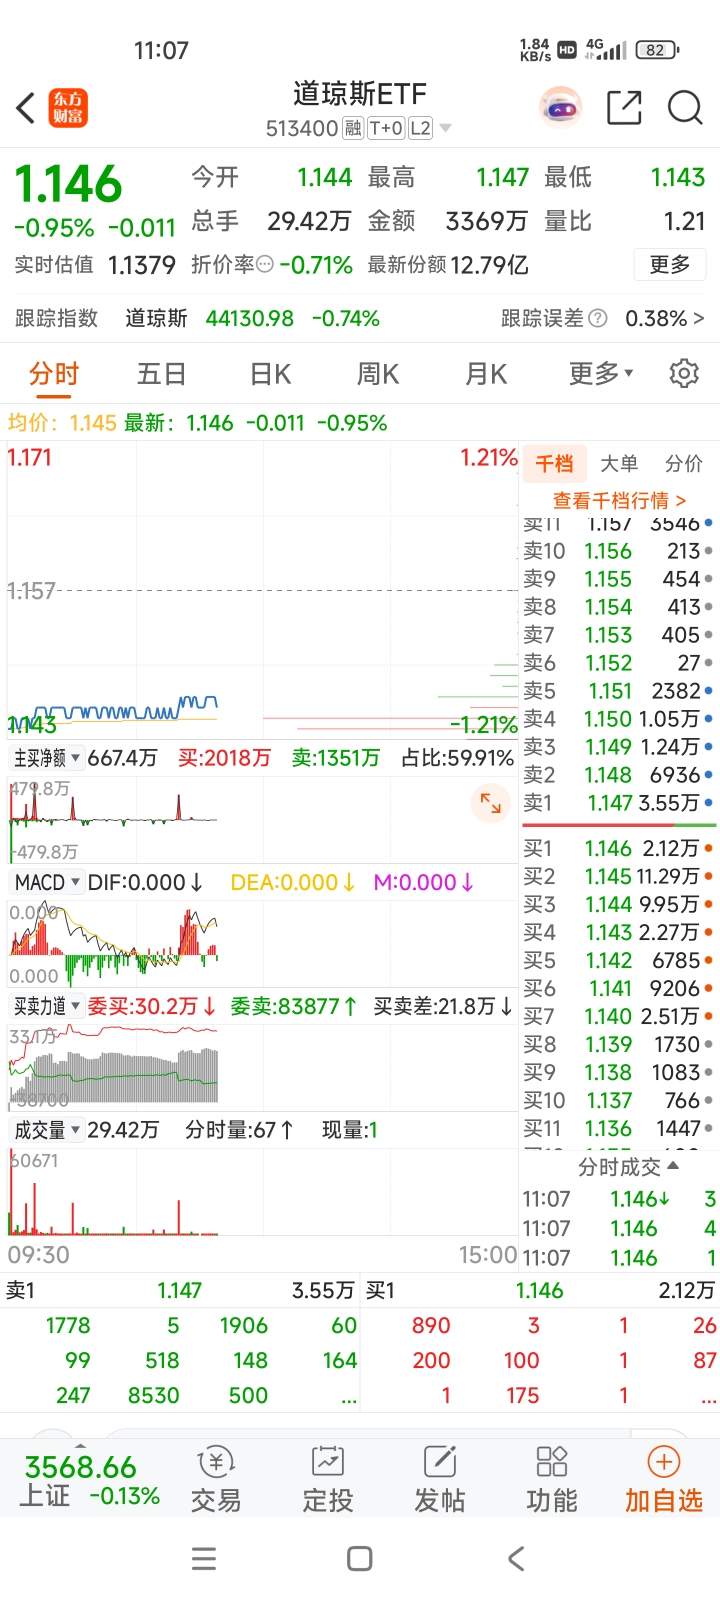This screenshot has width=720, height=1600.
Task: Open 查看千档行情 link
Action: click(x=619, y=500)
